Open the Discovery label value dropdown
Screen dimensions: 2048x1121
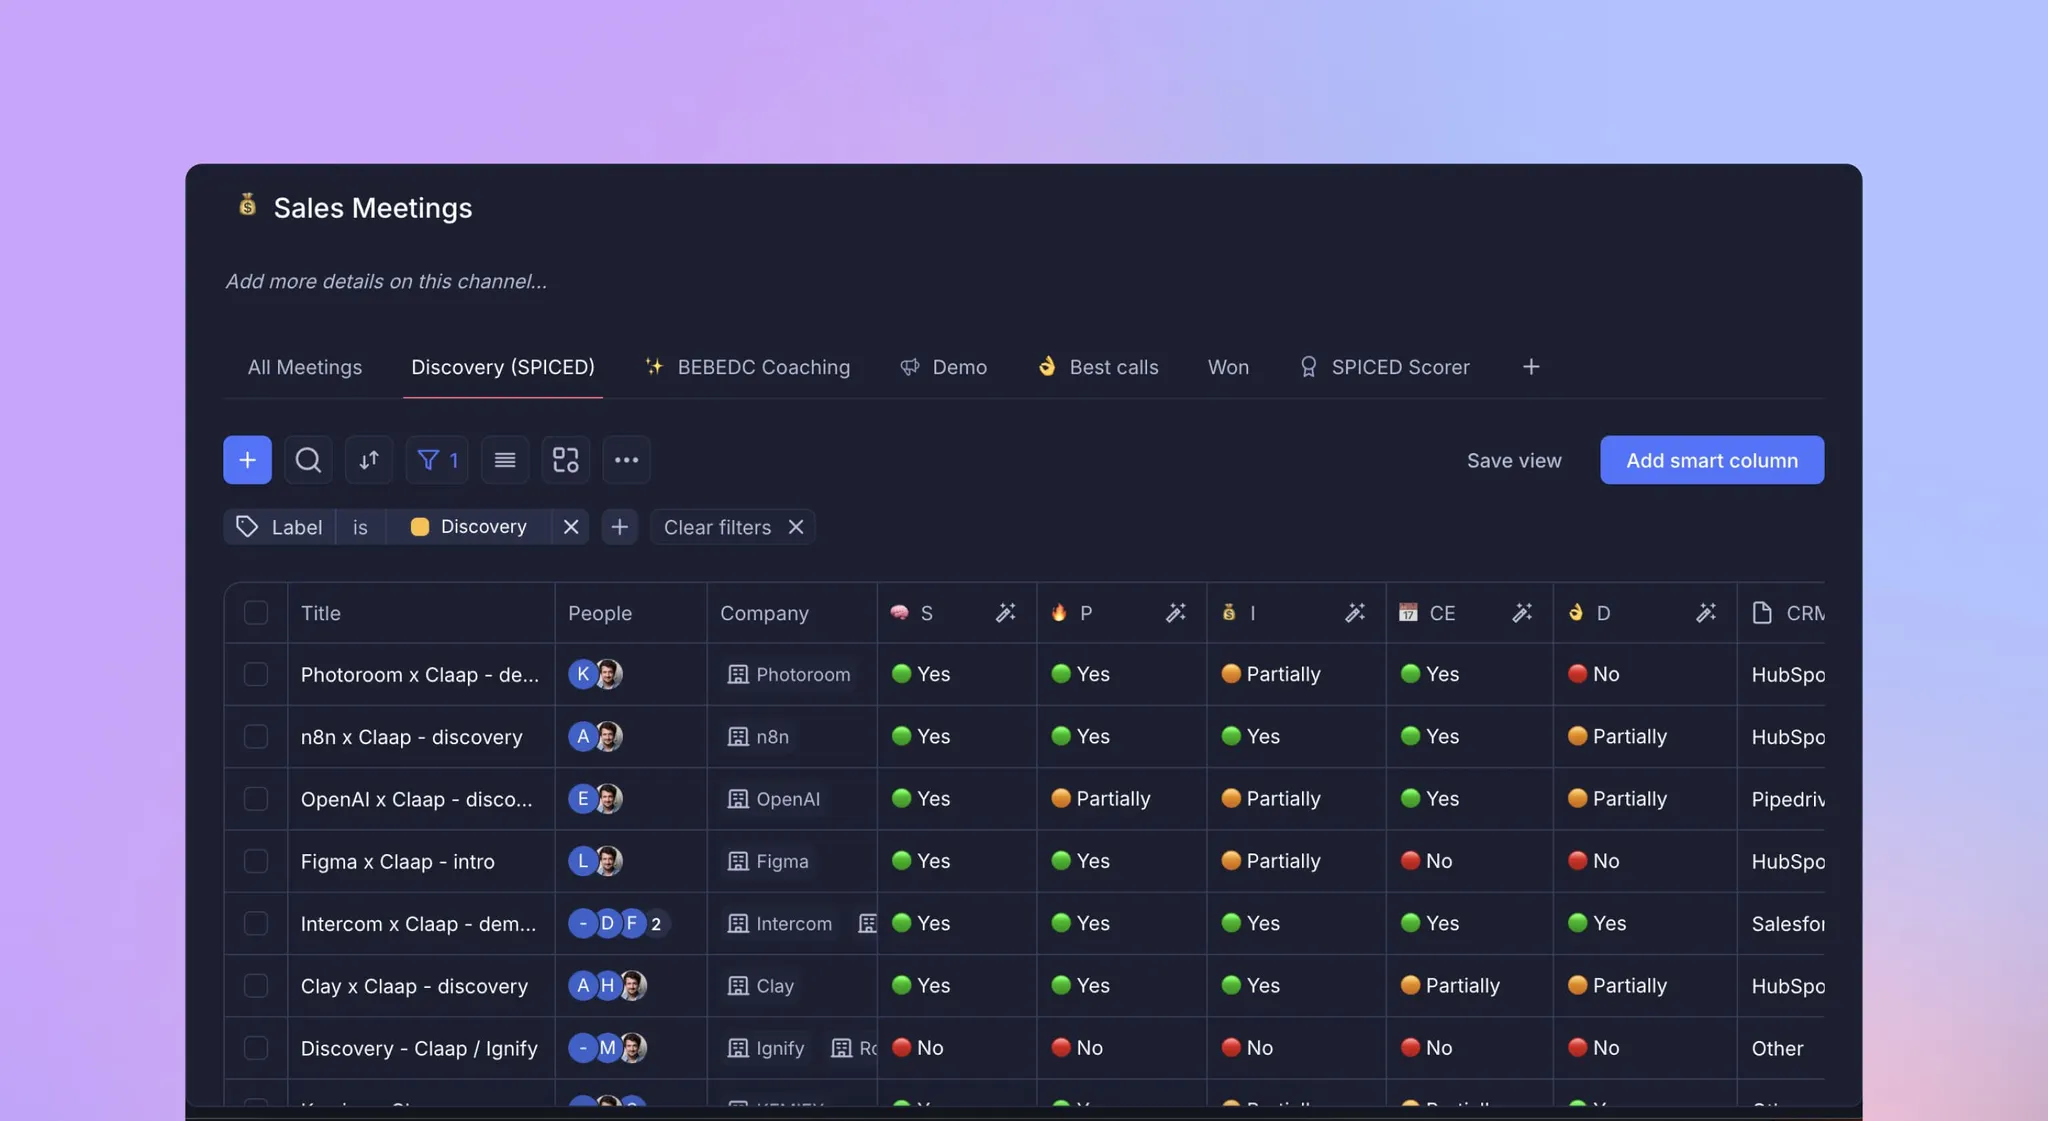coord(470,527)
